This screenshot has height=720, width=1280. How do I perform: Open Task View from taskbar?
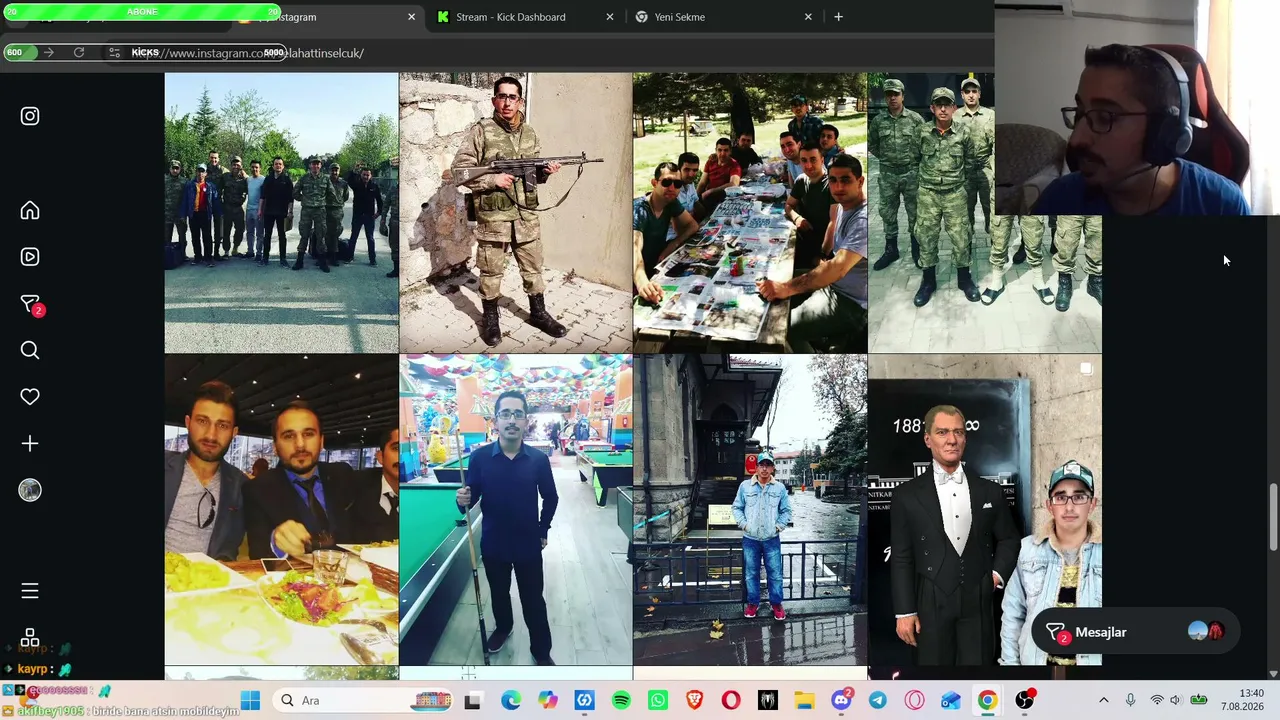(472, 701)
